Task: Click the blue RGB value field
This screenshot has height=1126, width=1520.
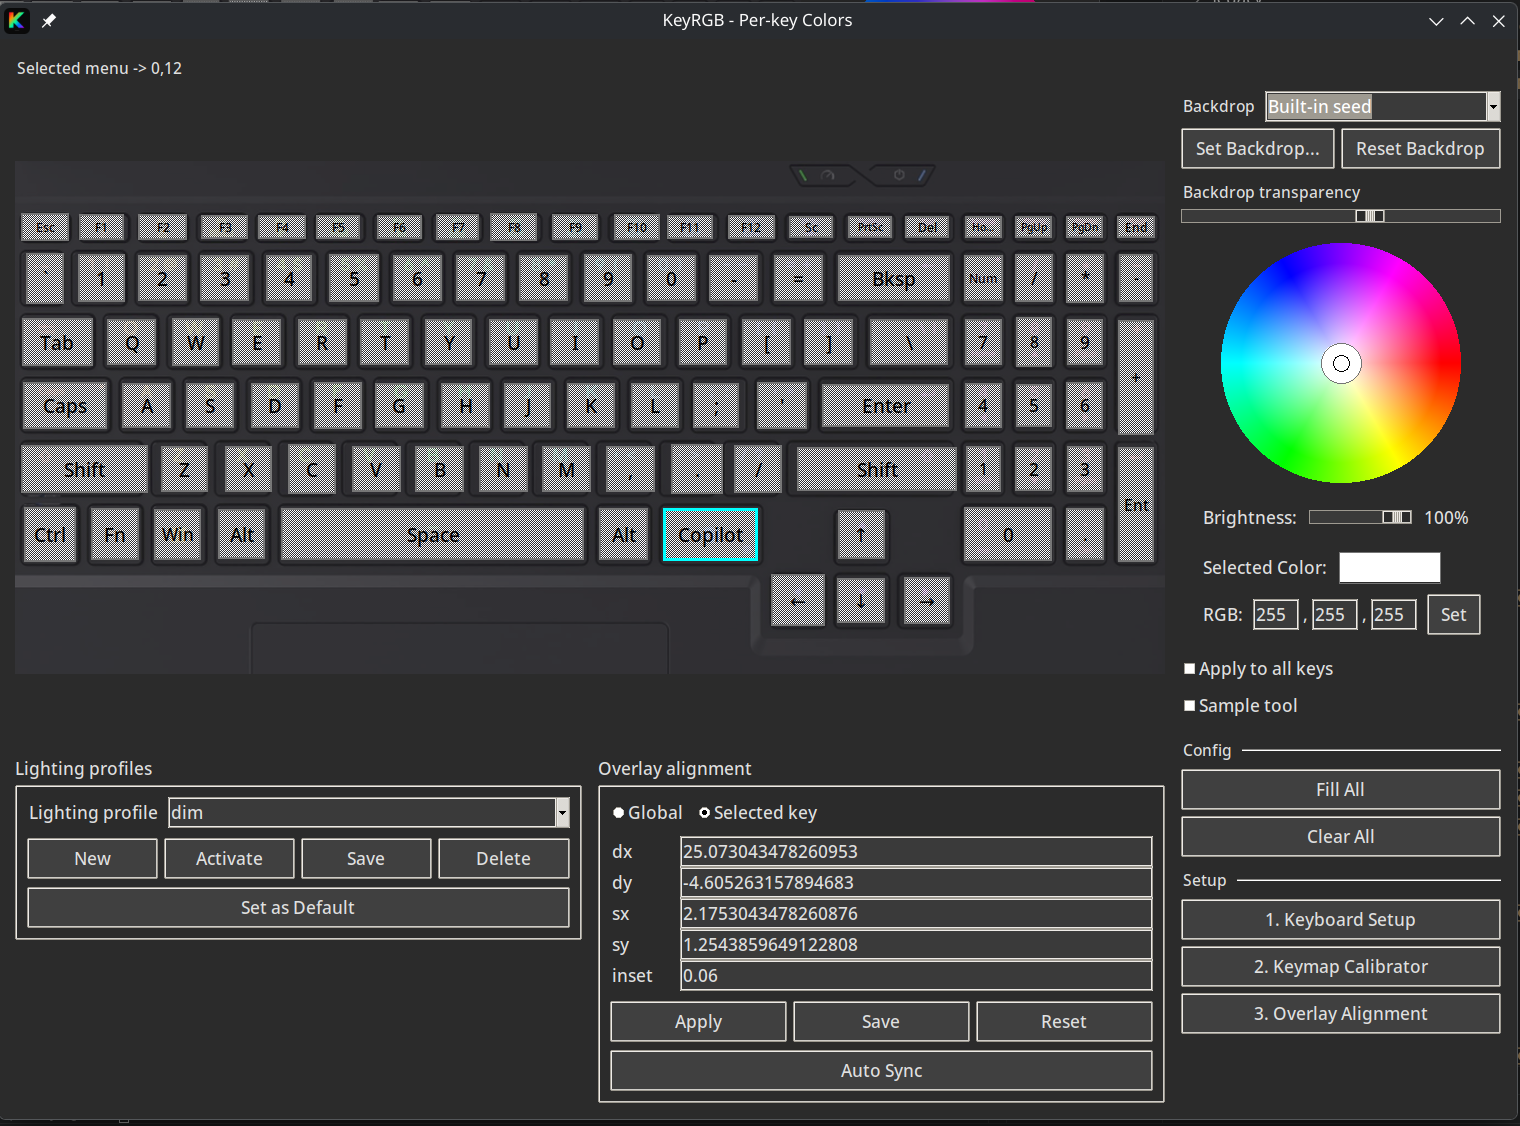Action: (x=1394, y=615)
